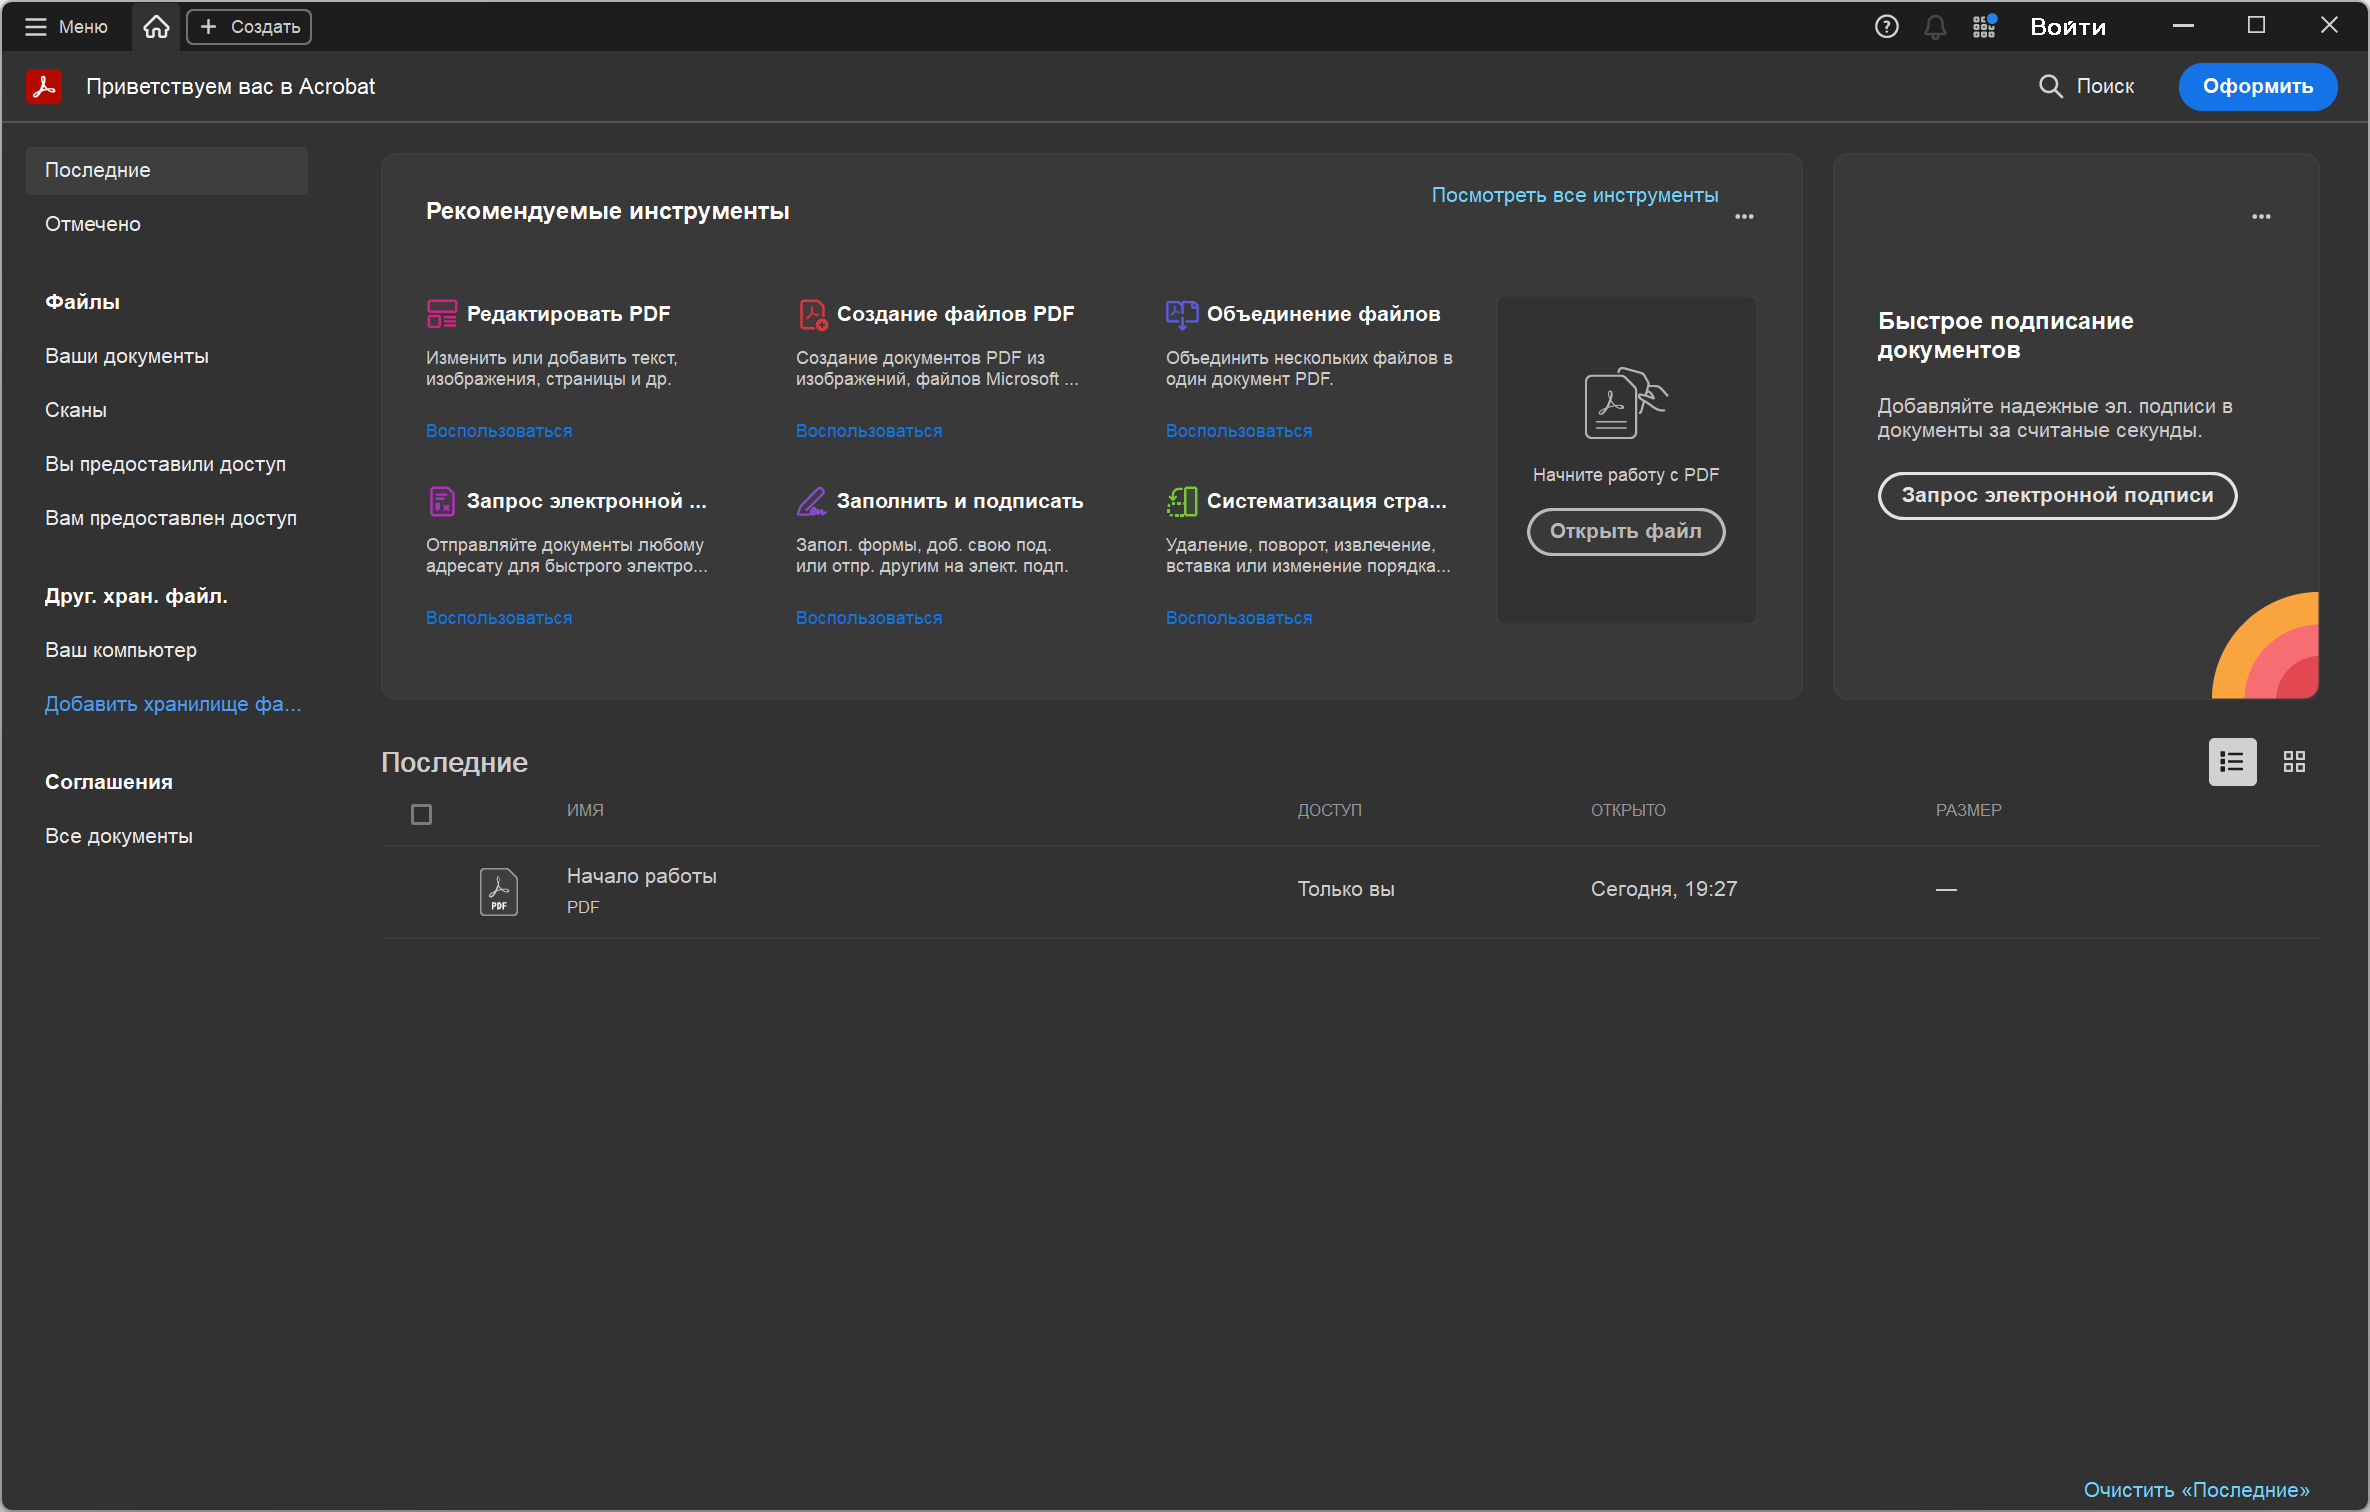Open the Начало работы PDF file row
Screen dimensions: 2370x1512
[642, 889]
